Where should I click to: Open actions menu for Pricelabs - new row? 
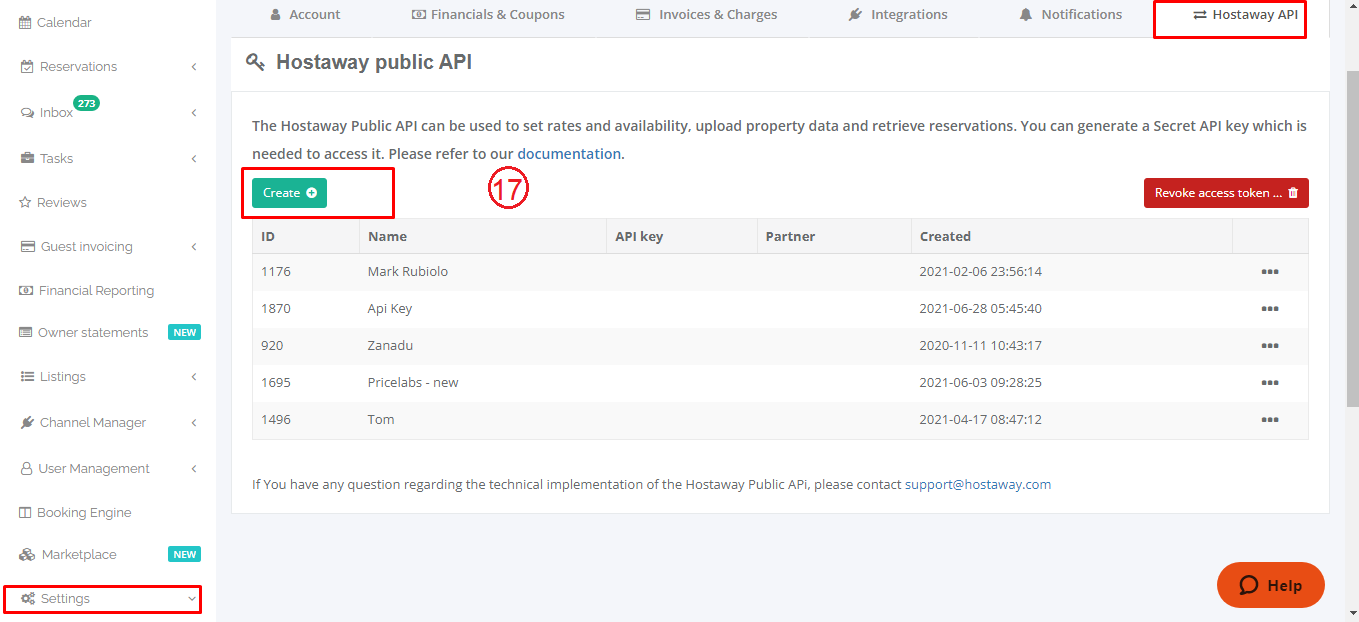coord(1270,383)
